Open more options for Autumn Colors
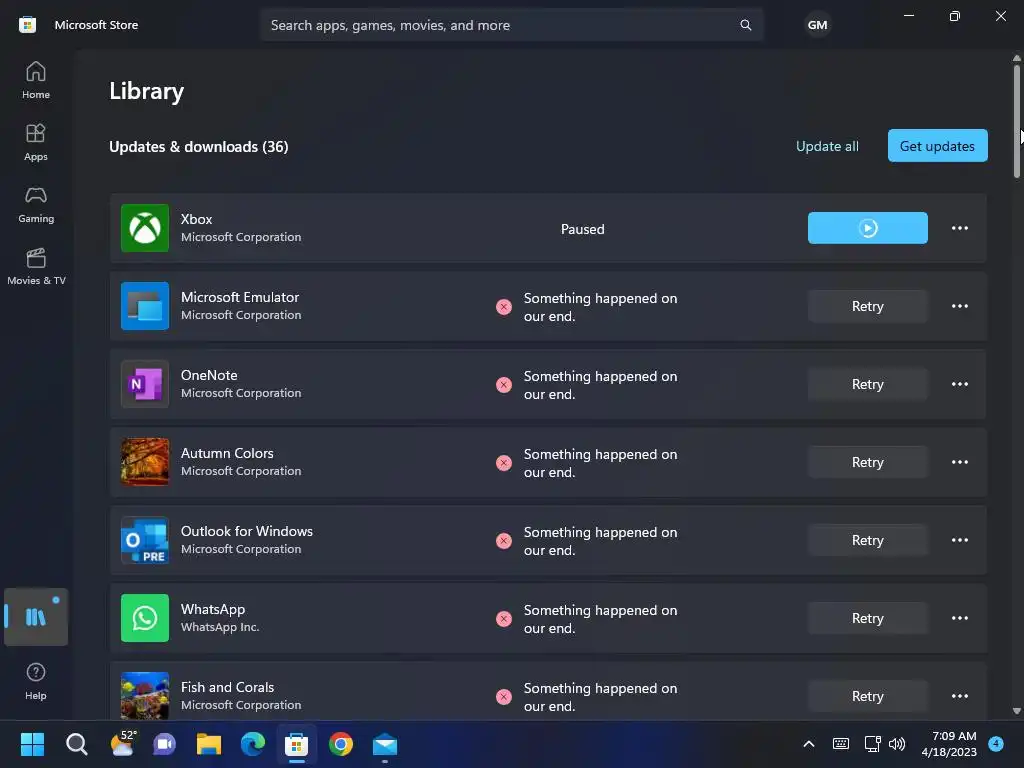This screenshot has width=1024, height=768. coord(959,462)
